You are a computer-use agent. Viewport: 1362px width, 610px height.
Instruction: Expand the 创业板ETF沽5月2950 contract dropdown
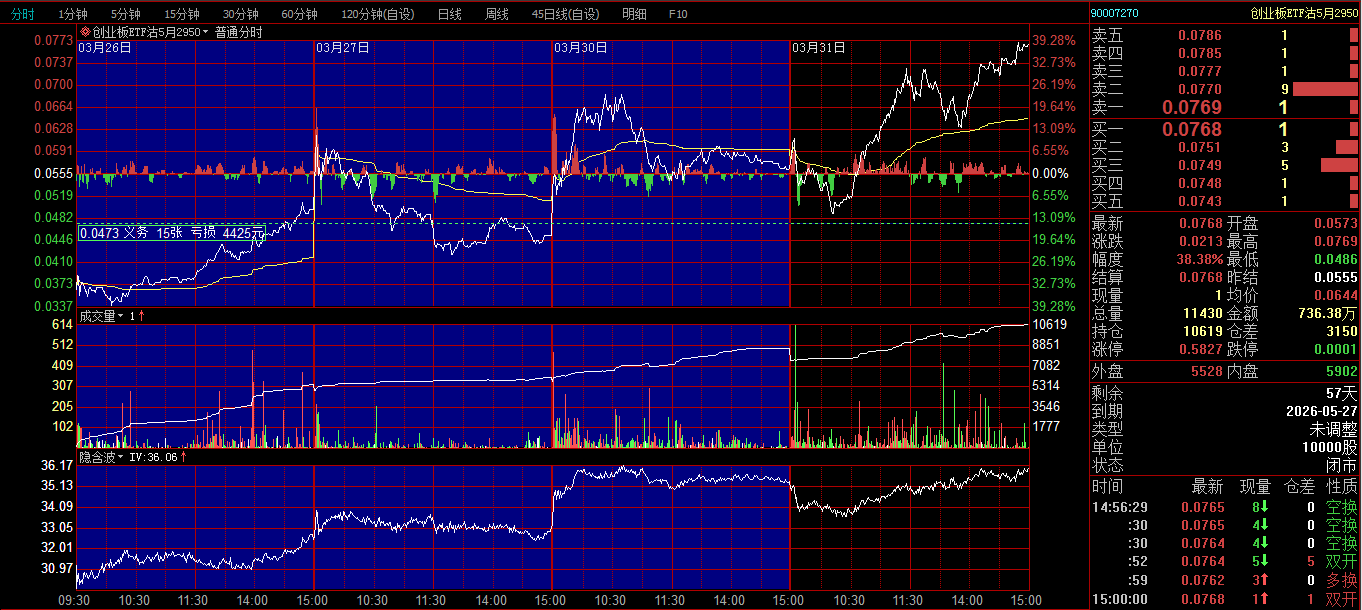tap(206, 32)
